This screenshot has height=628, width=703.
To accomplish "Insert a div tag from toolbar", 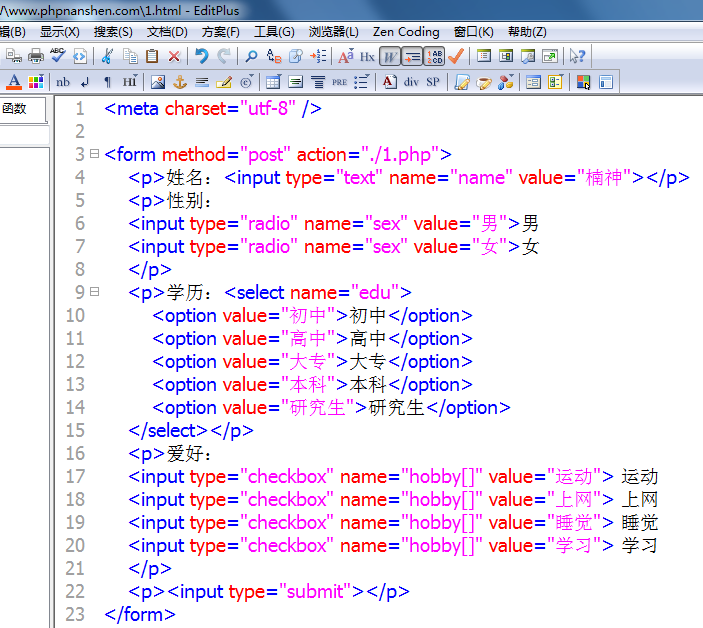I will (x=411, y=82).
